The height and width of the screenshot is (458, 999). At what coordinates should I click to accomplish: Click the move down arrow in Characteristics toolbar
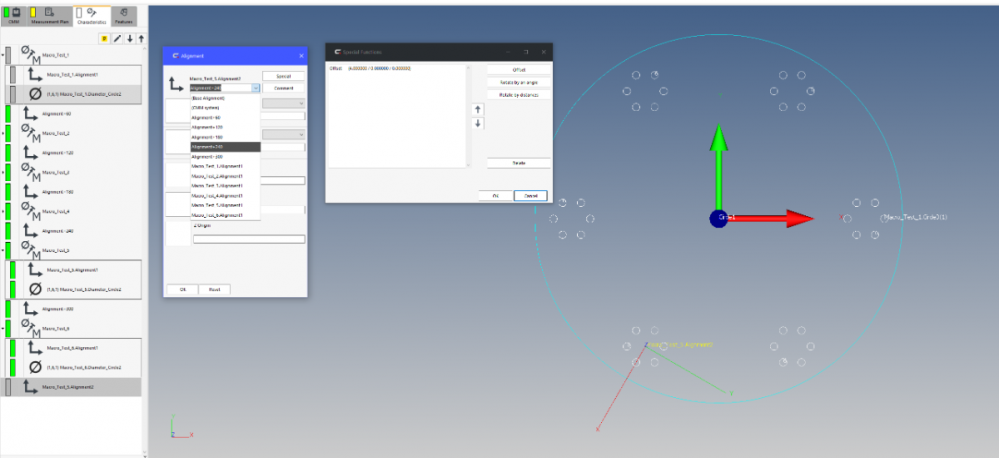(128, 38)
